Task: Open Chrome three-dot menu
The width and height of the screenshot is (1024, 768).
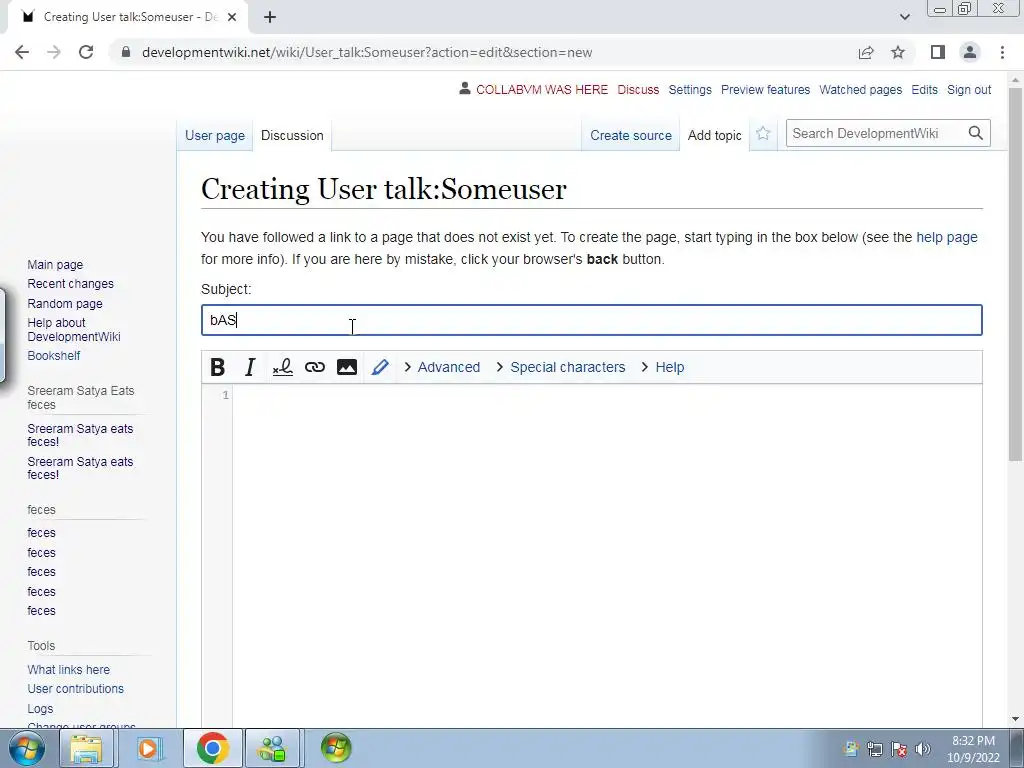Action: coord(1002,52)
